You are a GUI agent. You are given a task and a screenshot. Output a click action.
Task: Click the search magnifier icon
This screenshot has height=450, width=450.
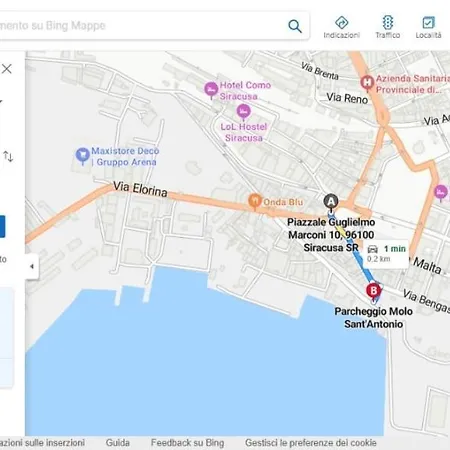click(x=295, y=26)
